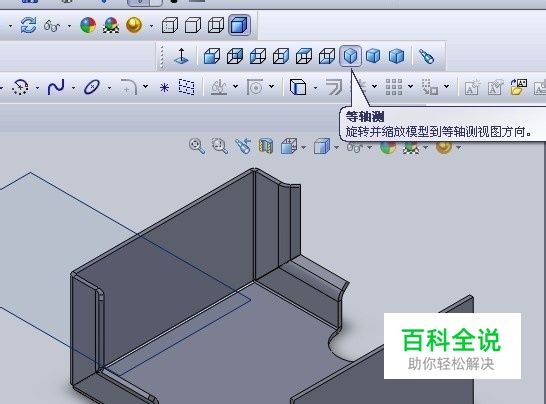The image size is (546, 404).
Task: Click the Display Style cube in the heads-up toolbar
Action: [x=322, y=146]
